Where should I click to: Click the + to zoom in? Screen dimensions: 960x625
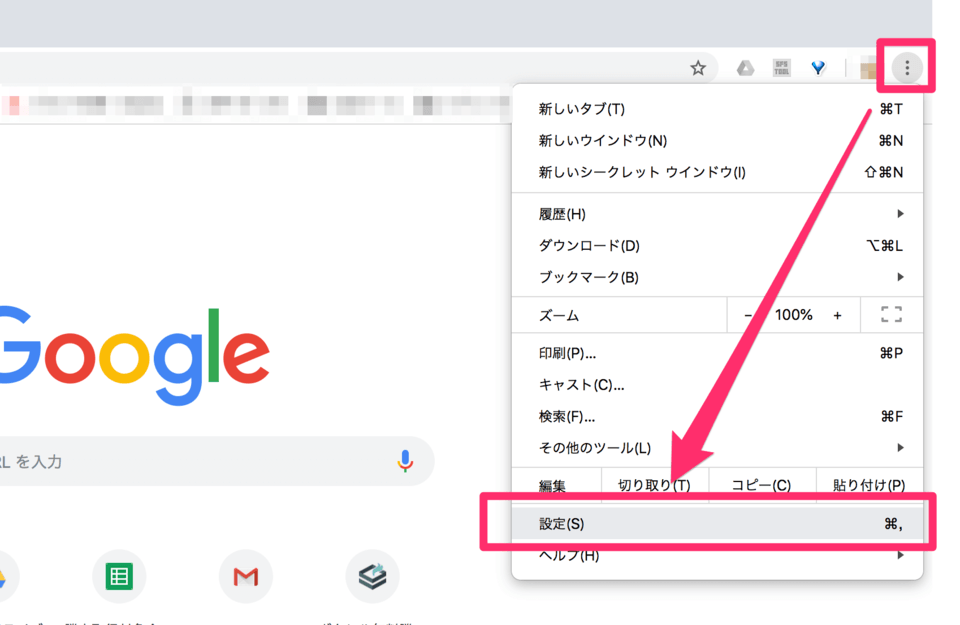pyautogui.click(x=837, y=314)
